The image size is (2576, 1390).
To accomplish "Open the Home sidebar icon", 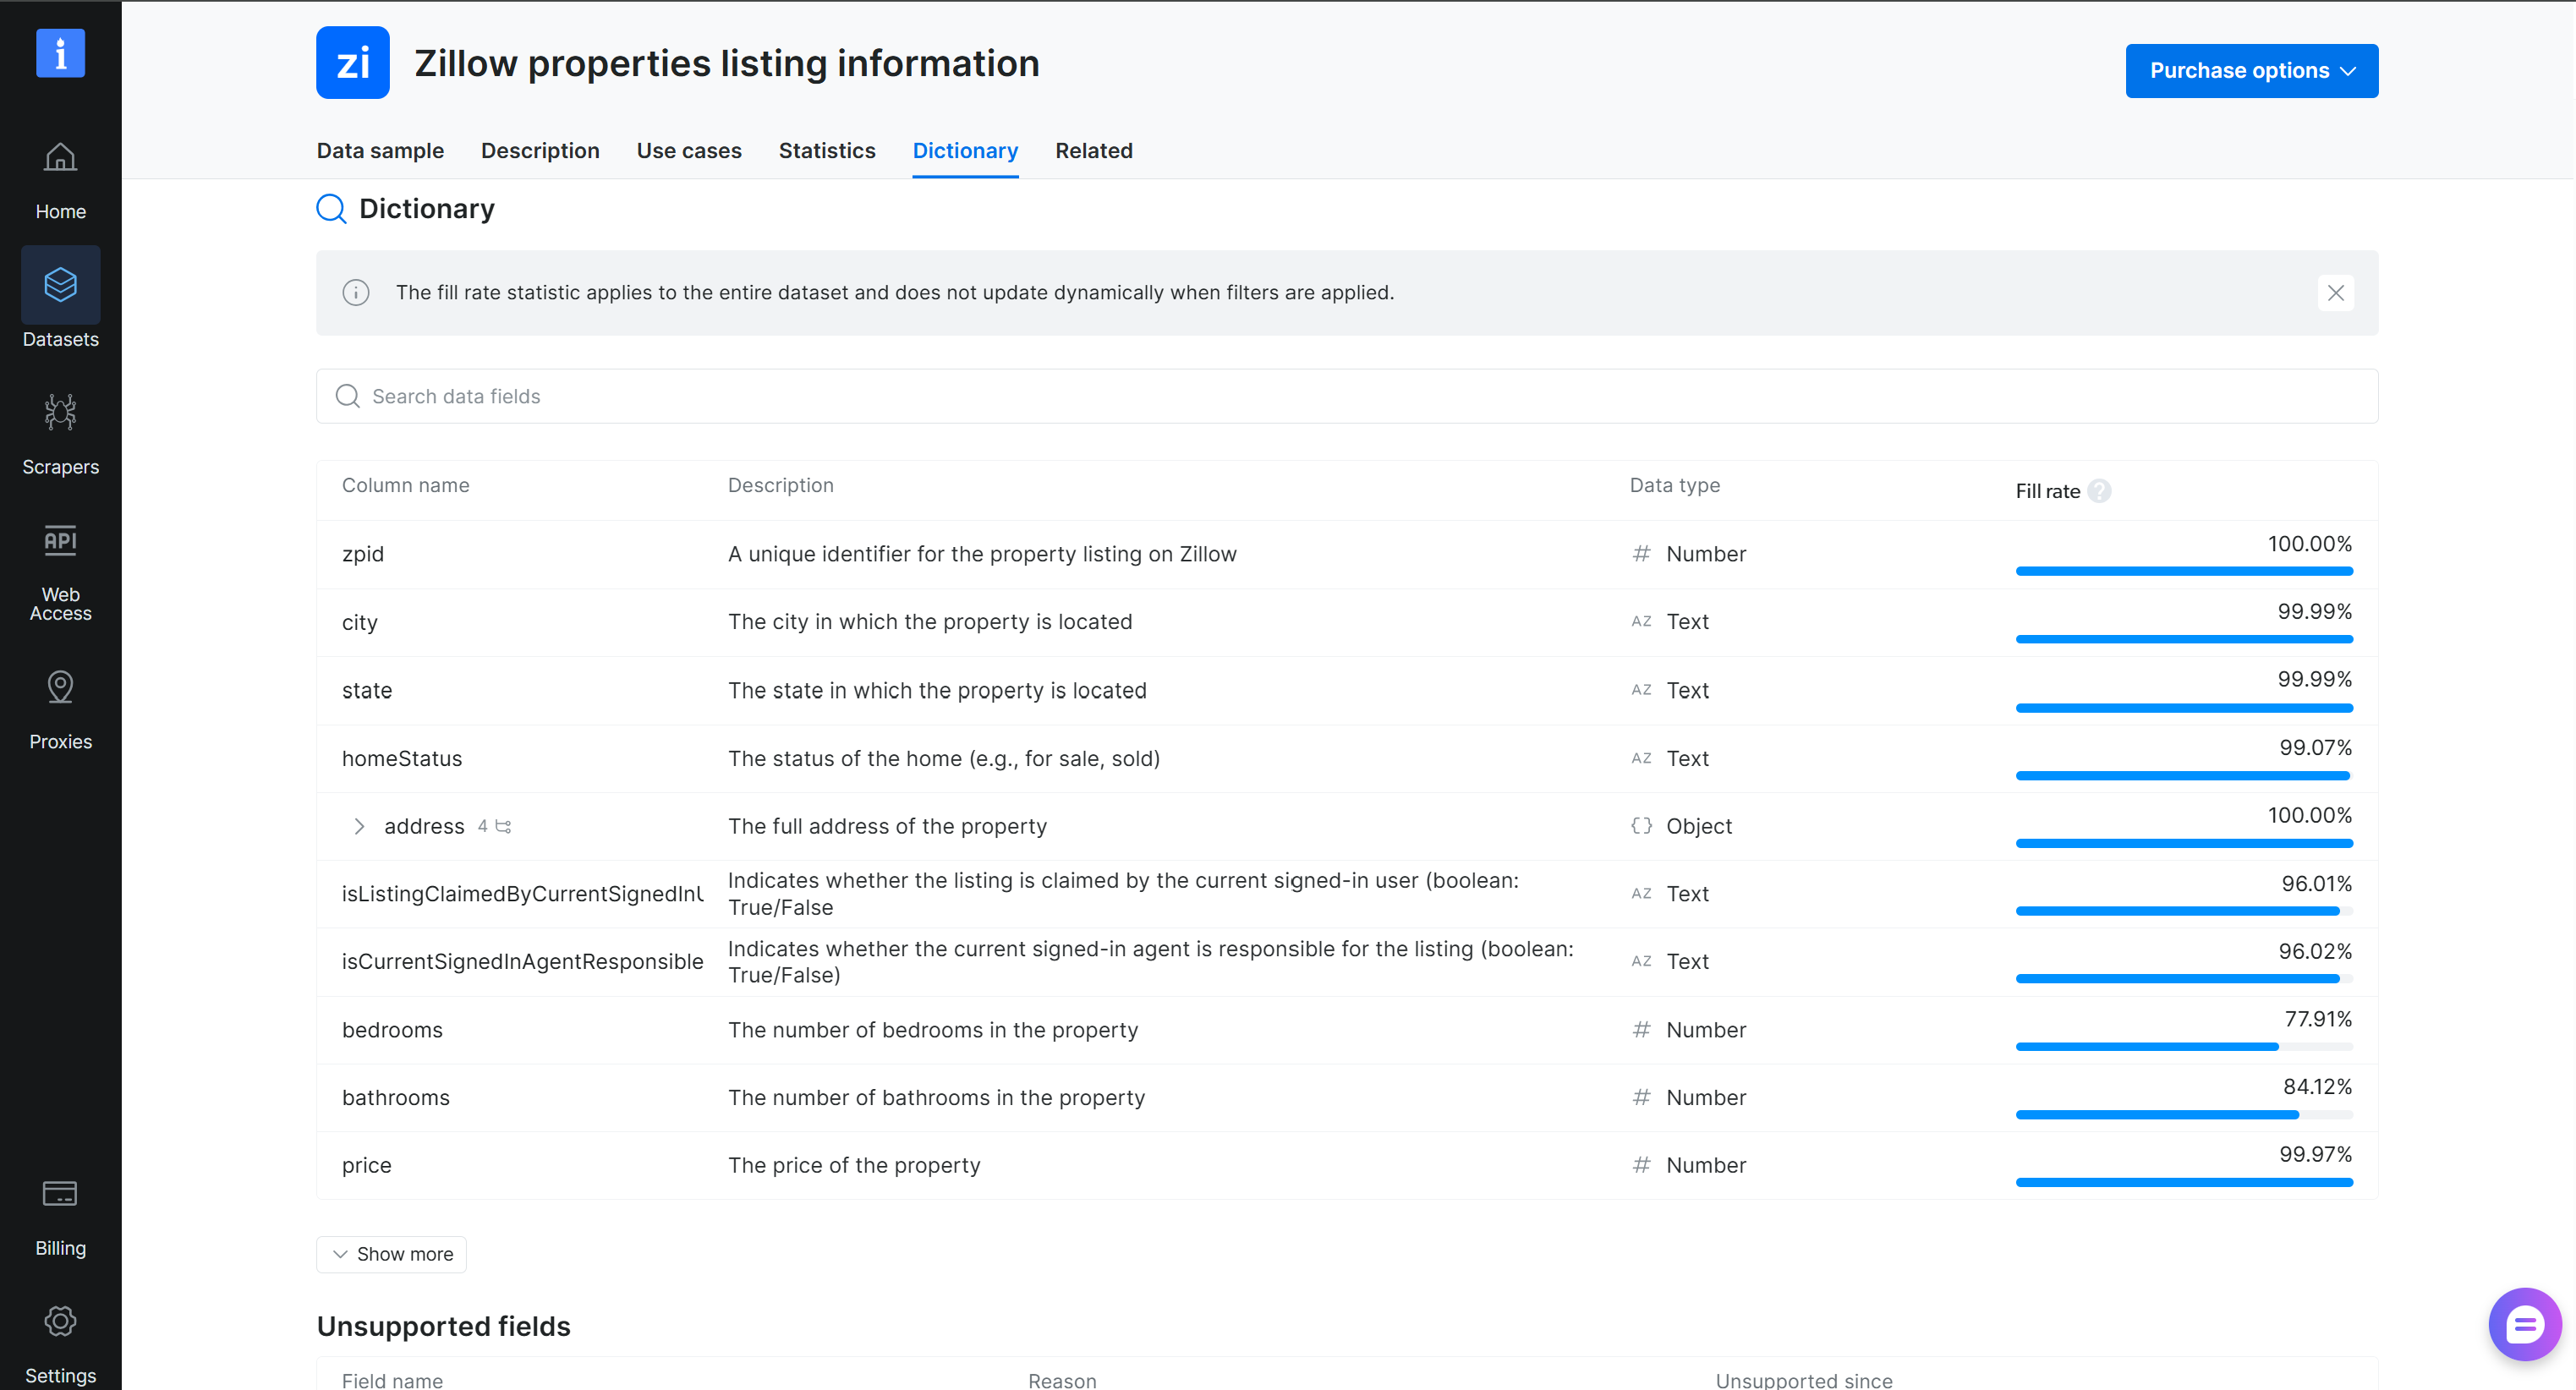I will (x=60, y=157).
